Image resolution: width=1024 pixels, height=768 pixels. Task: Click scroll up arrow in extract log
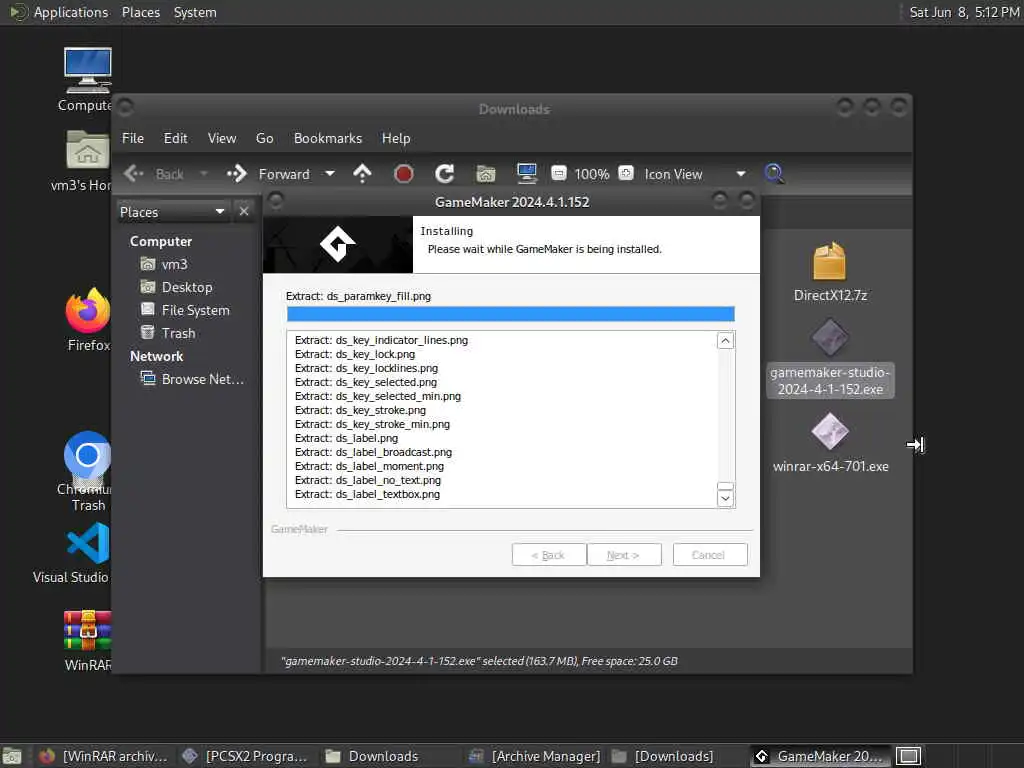(x=725, y=340)
